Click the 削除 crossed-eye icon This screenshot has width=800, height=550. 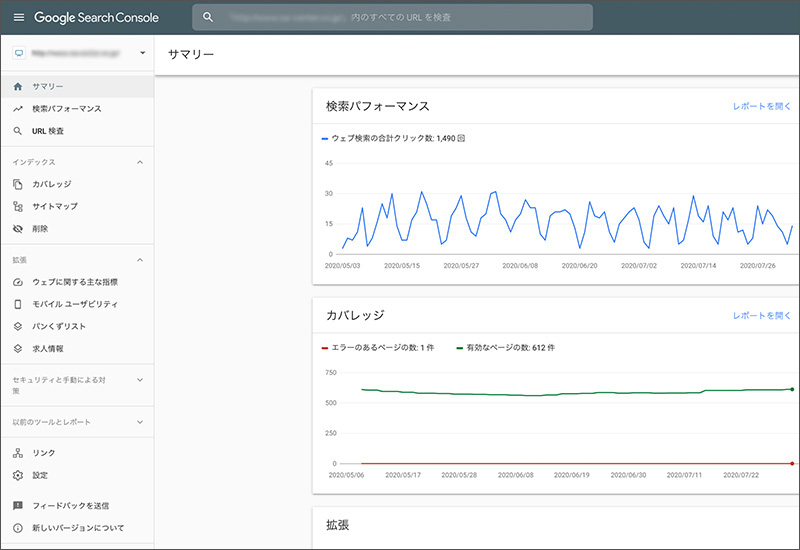(x=18, y=229)
